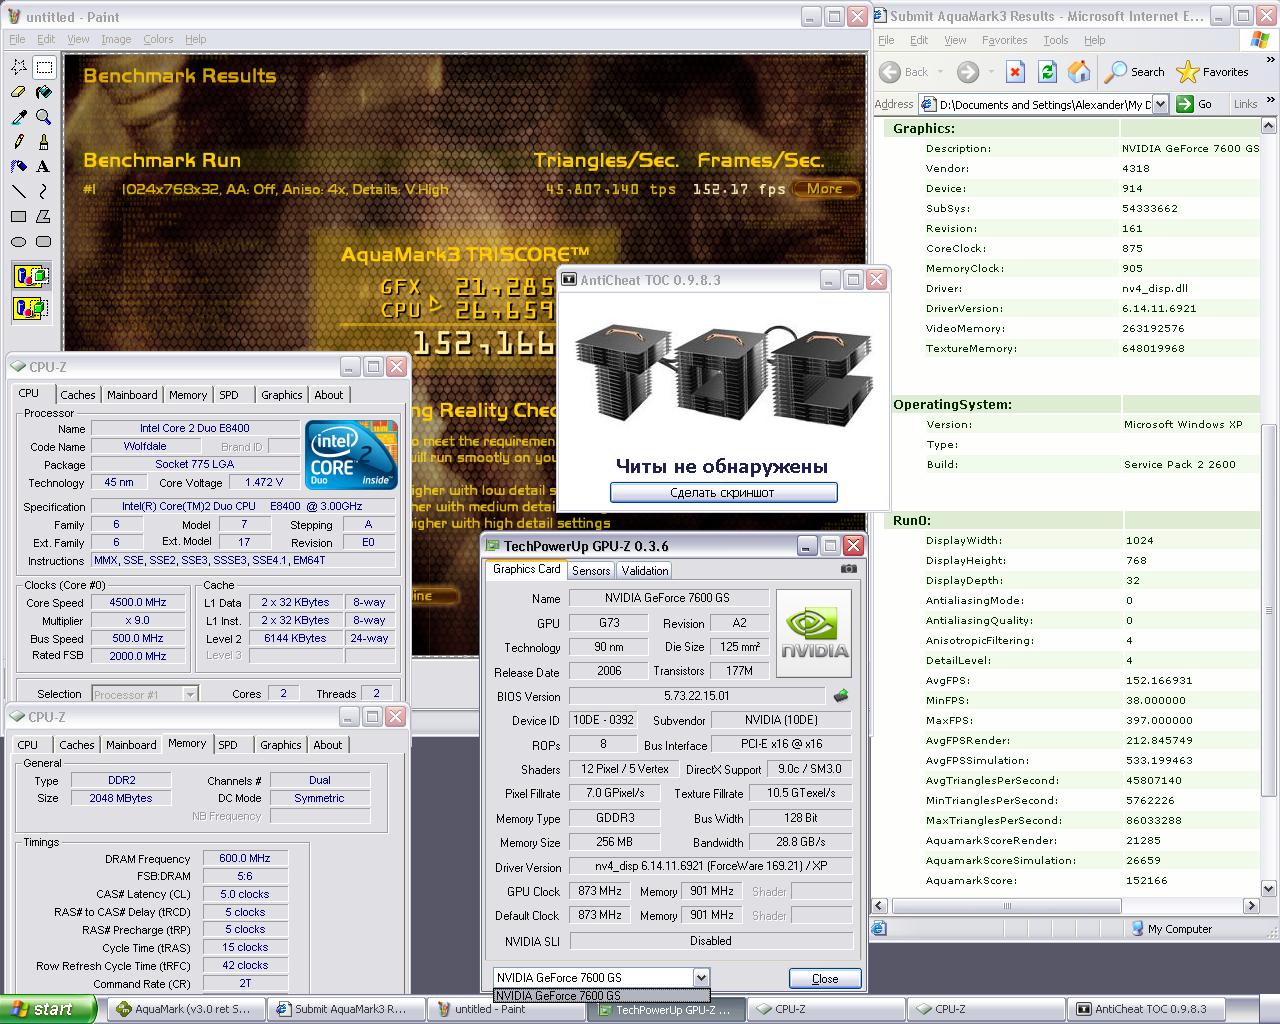Open the Colors menu in Paint
Viewport: 1280px width, 1024px height.
point(158,39)
